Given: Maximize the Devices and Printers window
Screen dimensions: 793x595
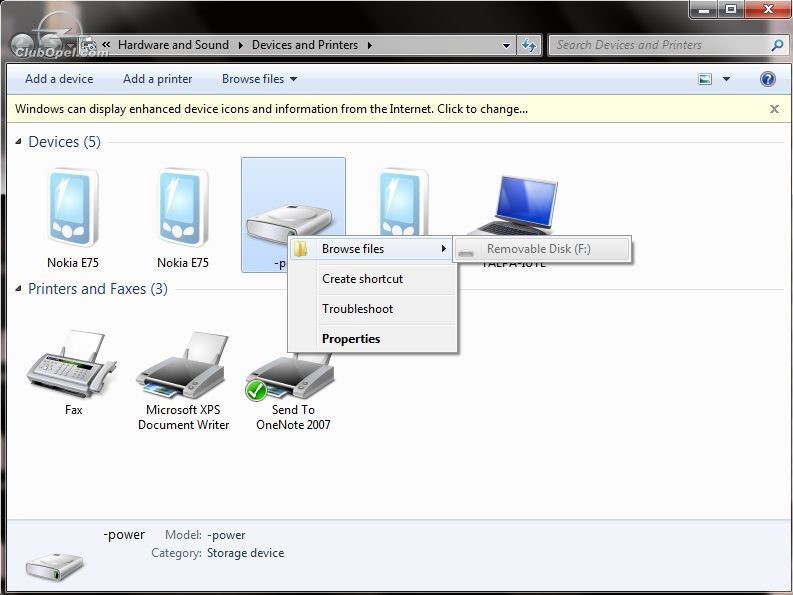Looking at the screenshot, I should 731,9.
